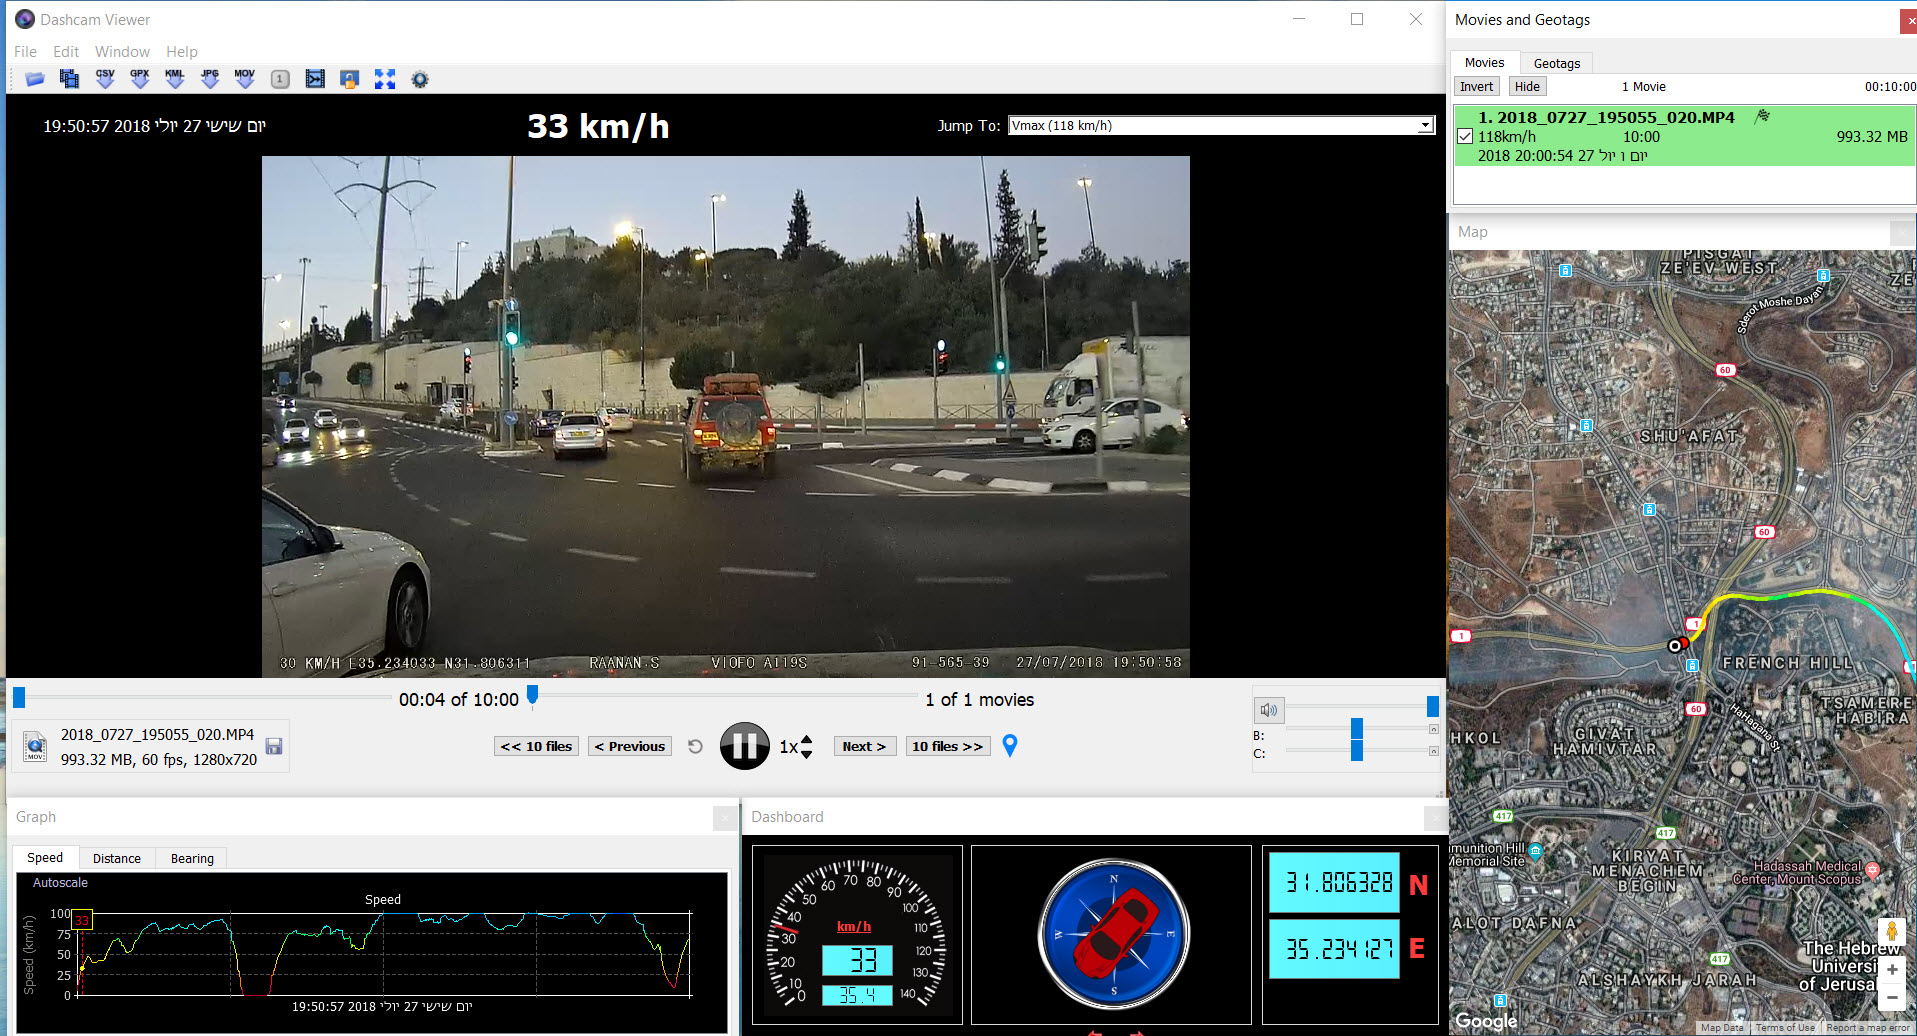This screenshot has height=1036, width=1917.
Task: Open preferences via the gear icon
Action: pos(420,79)
